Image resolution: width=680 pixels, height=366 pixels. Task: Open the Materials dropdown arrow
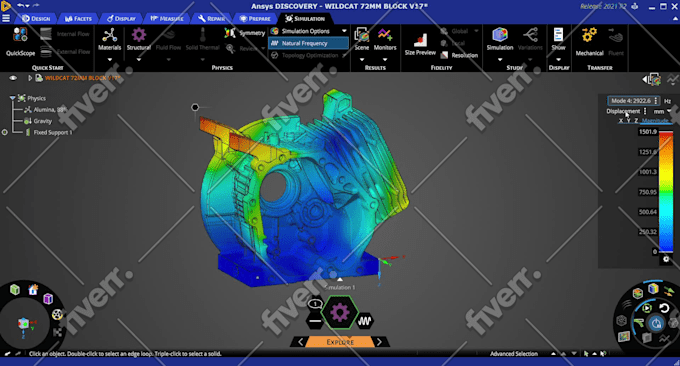(x=110, y=59)
